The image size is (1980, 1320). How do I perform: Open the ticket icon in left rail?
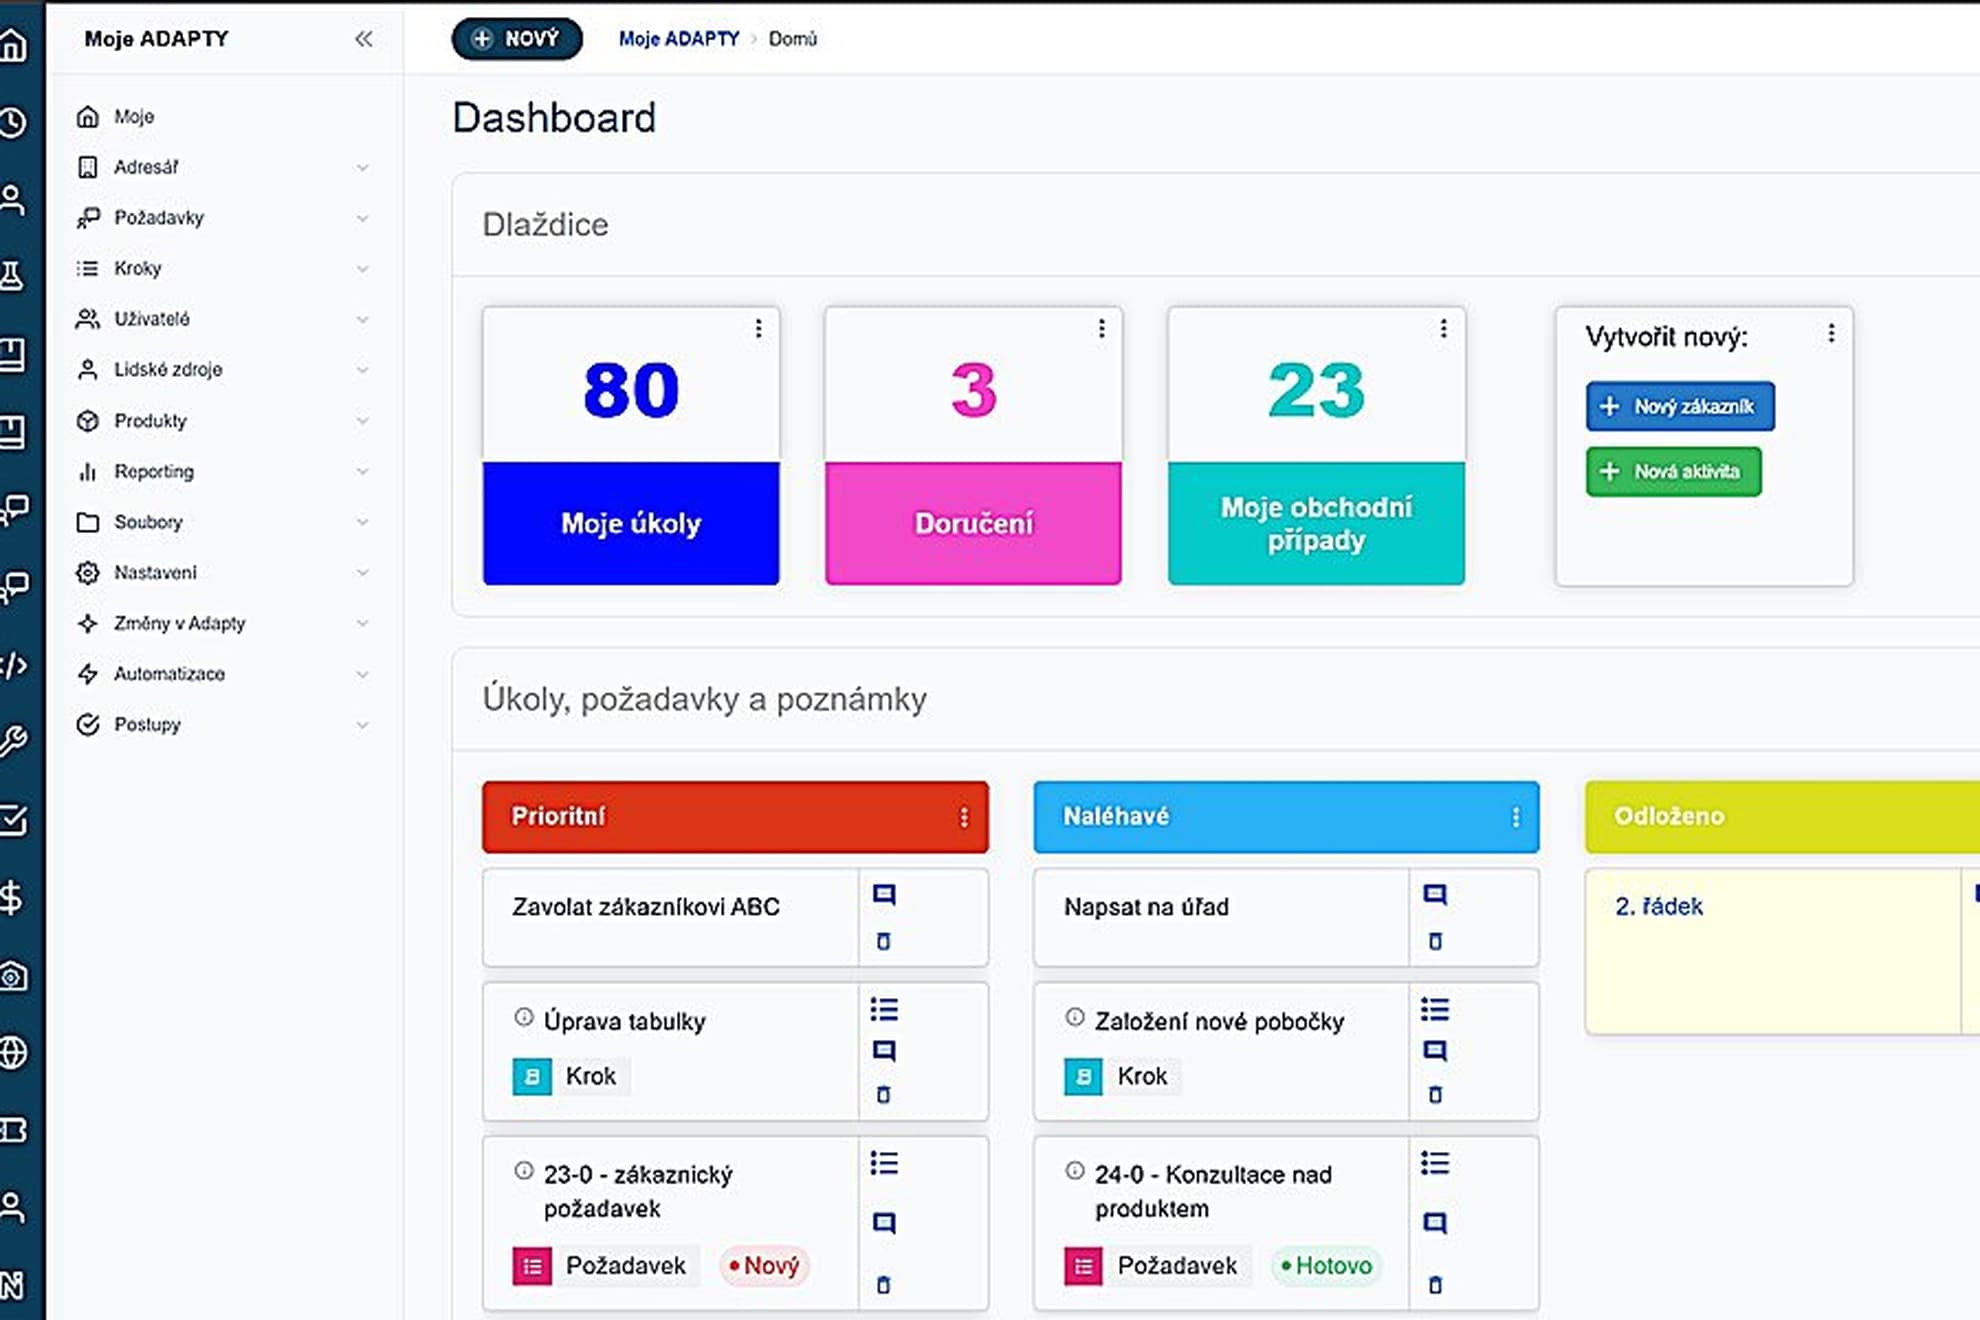(x=13, y=1130)
